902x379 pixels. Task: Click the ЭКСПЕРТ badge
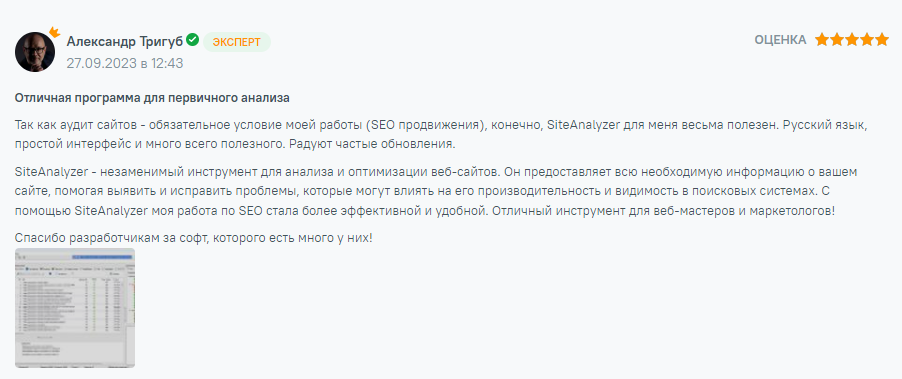[x=236, y=42]
